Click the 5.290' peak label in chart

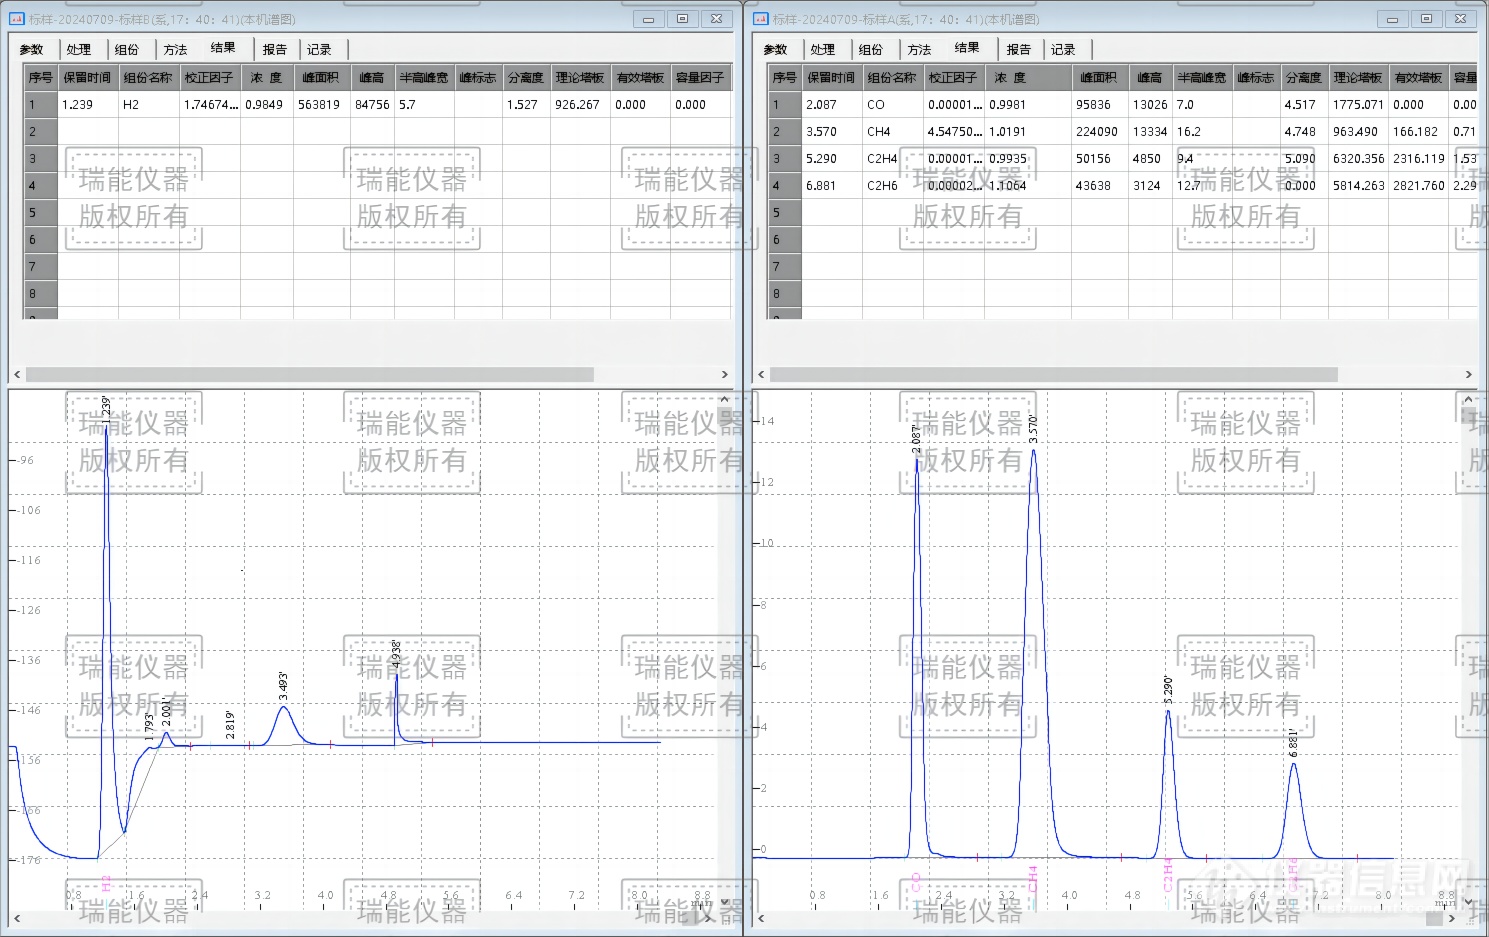point(1168,690)
